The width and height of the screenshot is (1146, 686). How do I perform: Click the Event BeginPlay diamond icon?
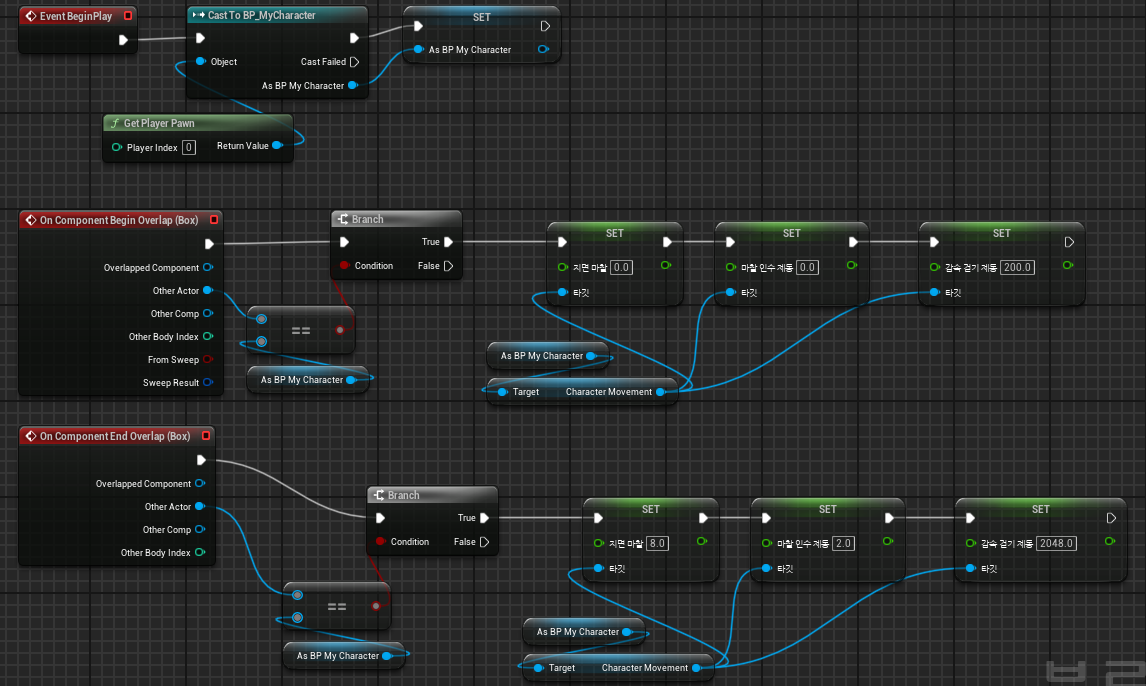click(31, 16)
